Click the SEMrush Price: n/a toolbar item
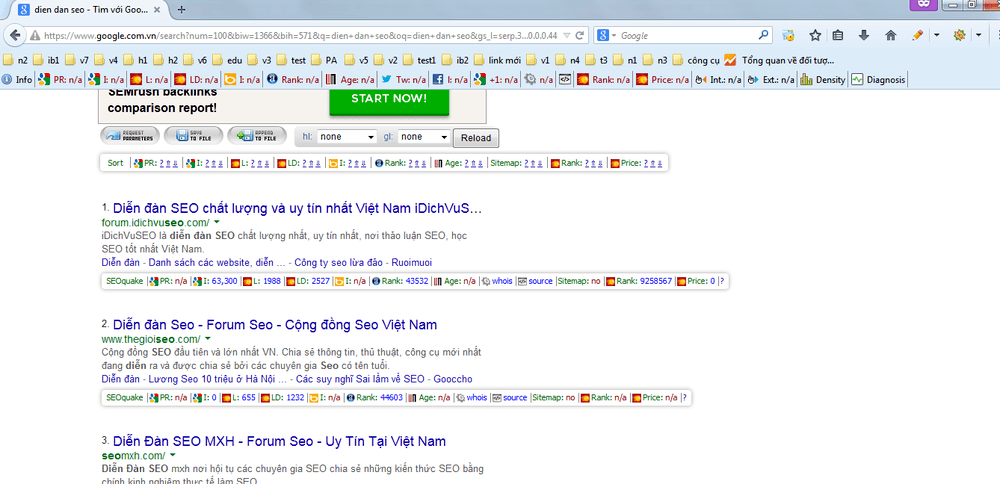The width and height of the screenshot is (1000, 484). coord(663,80)
